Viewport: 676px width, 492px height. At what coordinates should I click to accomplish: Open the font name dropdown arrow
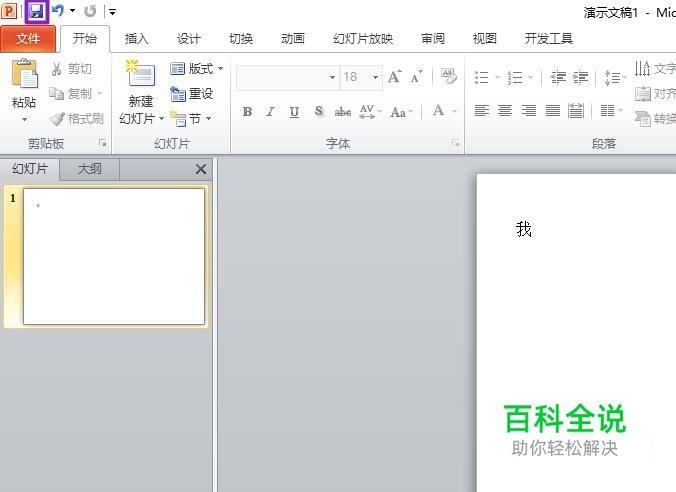point(332,78)
